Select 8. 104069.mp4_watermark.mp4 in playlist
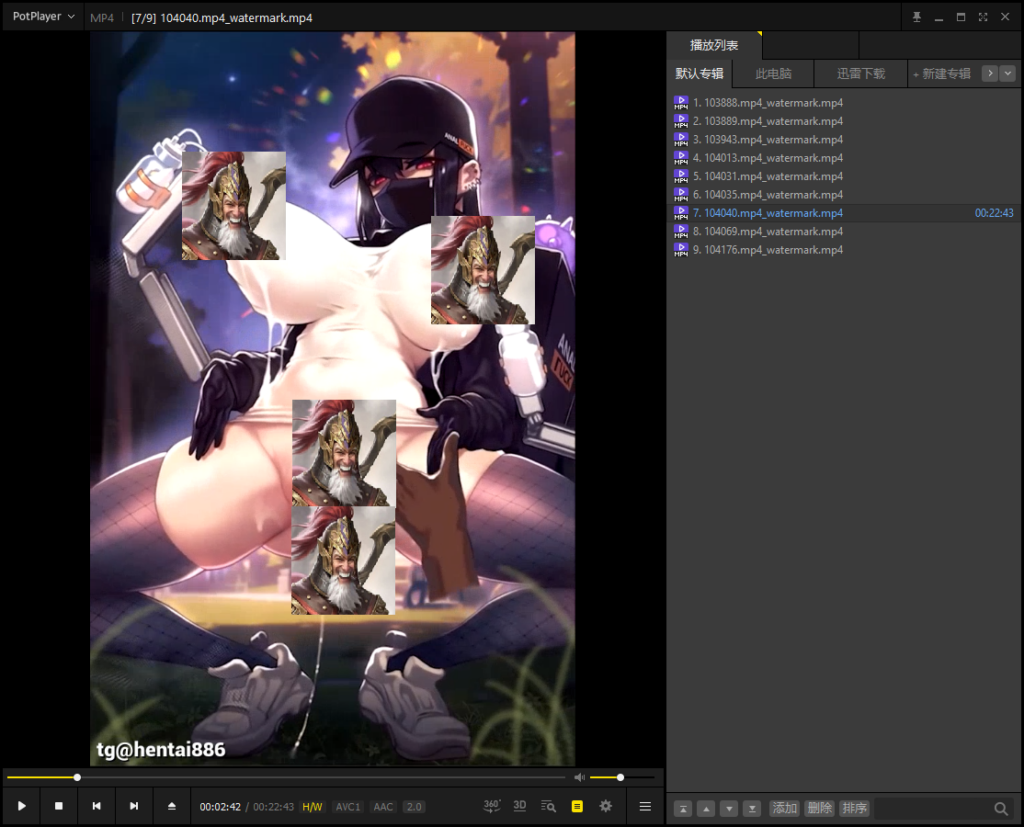 [x=844, y=231]
